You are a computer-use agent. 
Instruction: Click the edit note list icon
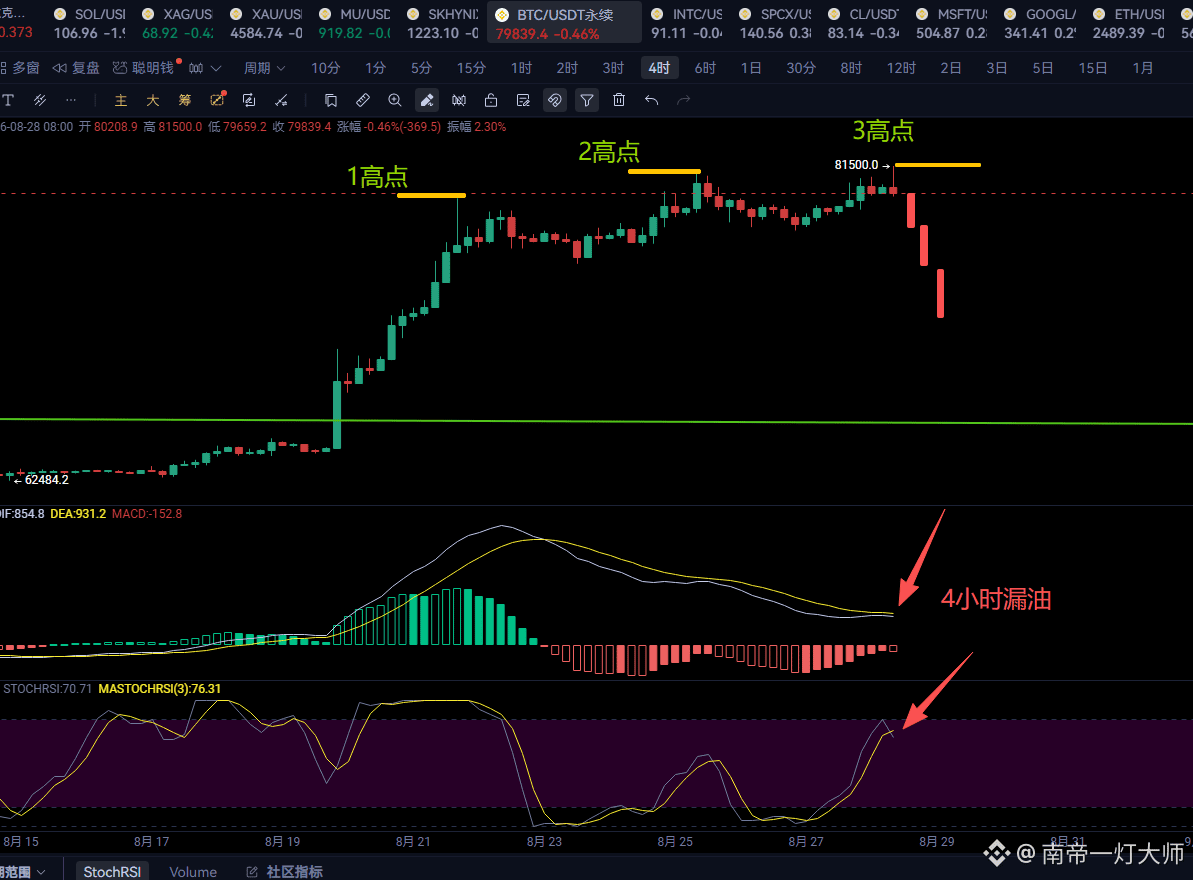point(523,100)
